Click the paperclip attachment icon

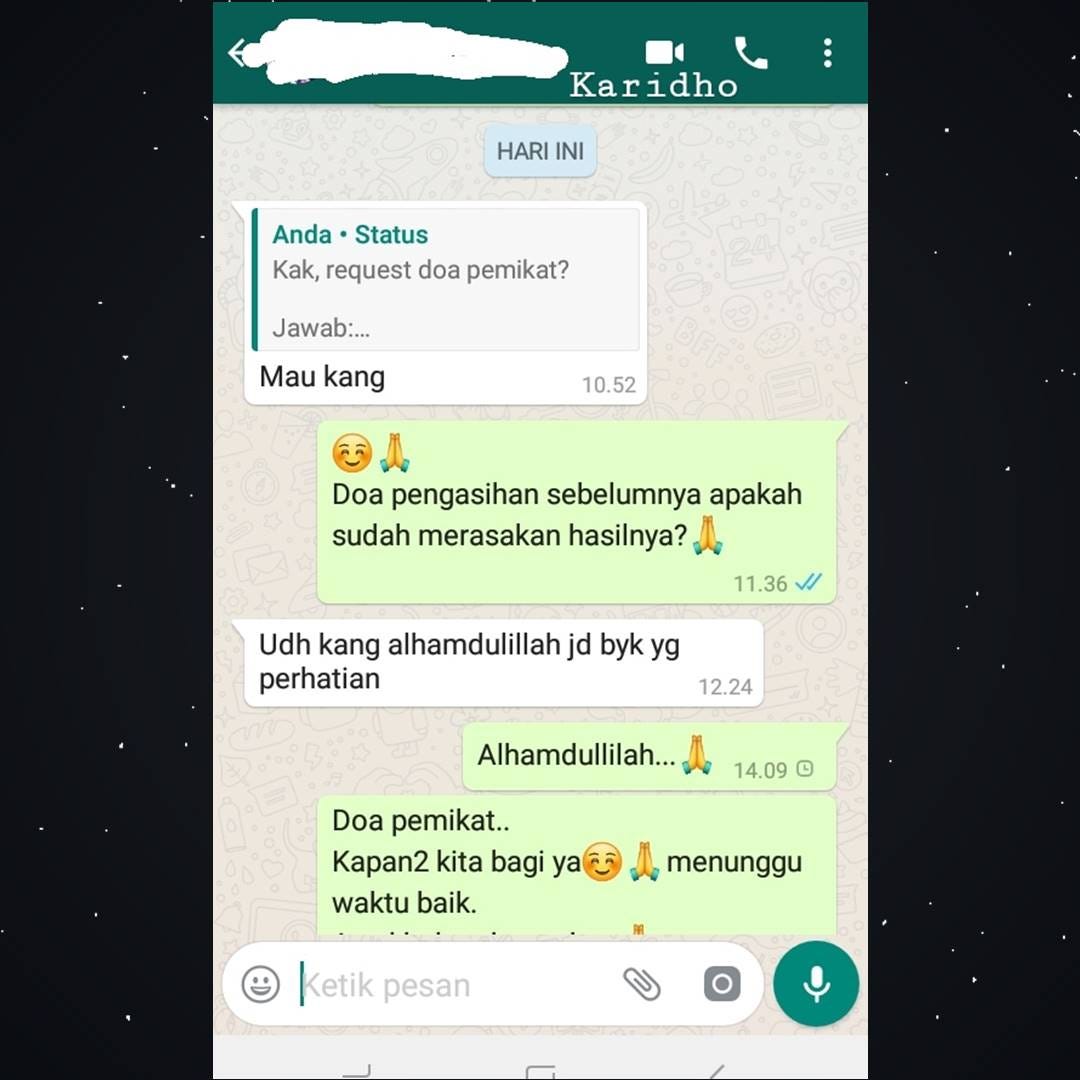[641, 984]
